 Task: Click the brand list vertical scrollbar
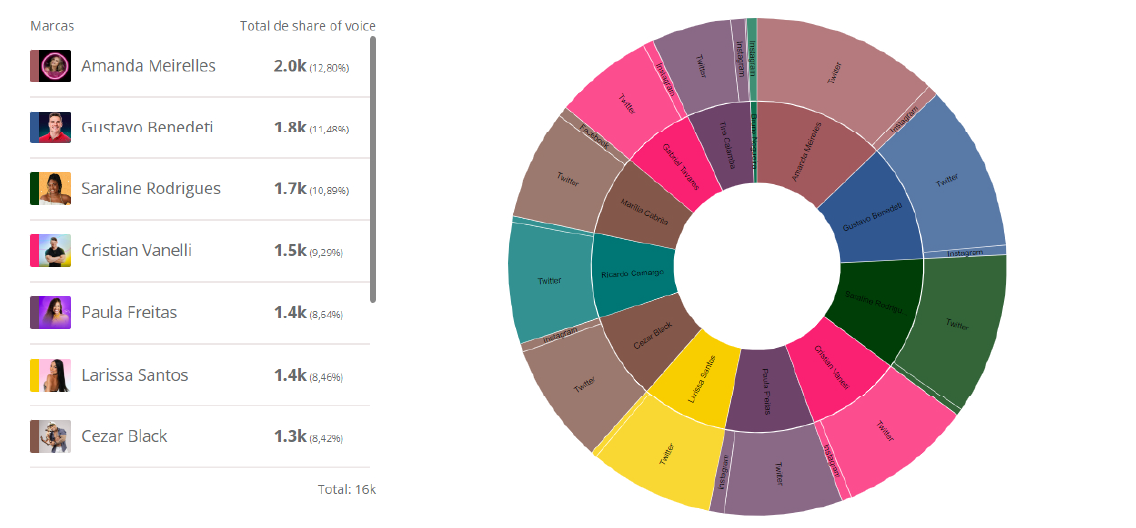click(373, 170)
